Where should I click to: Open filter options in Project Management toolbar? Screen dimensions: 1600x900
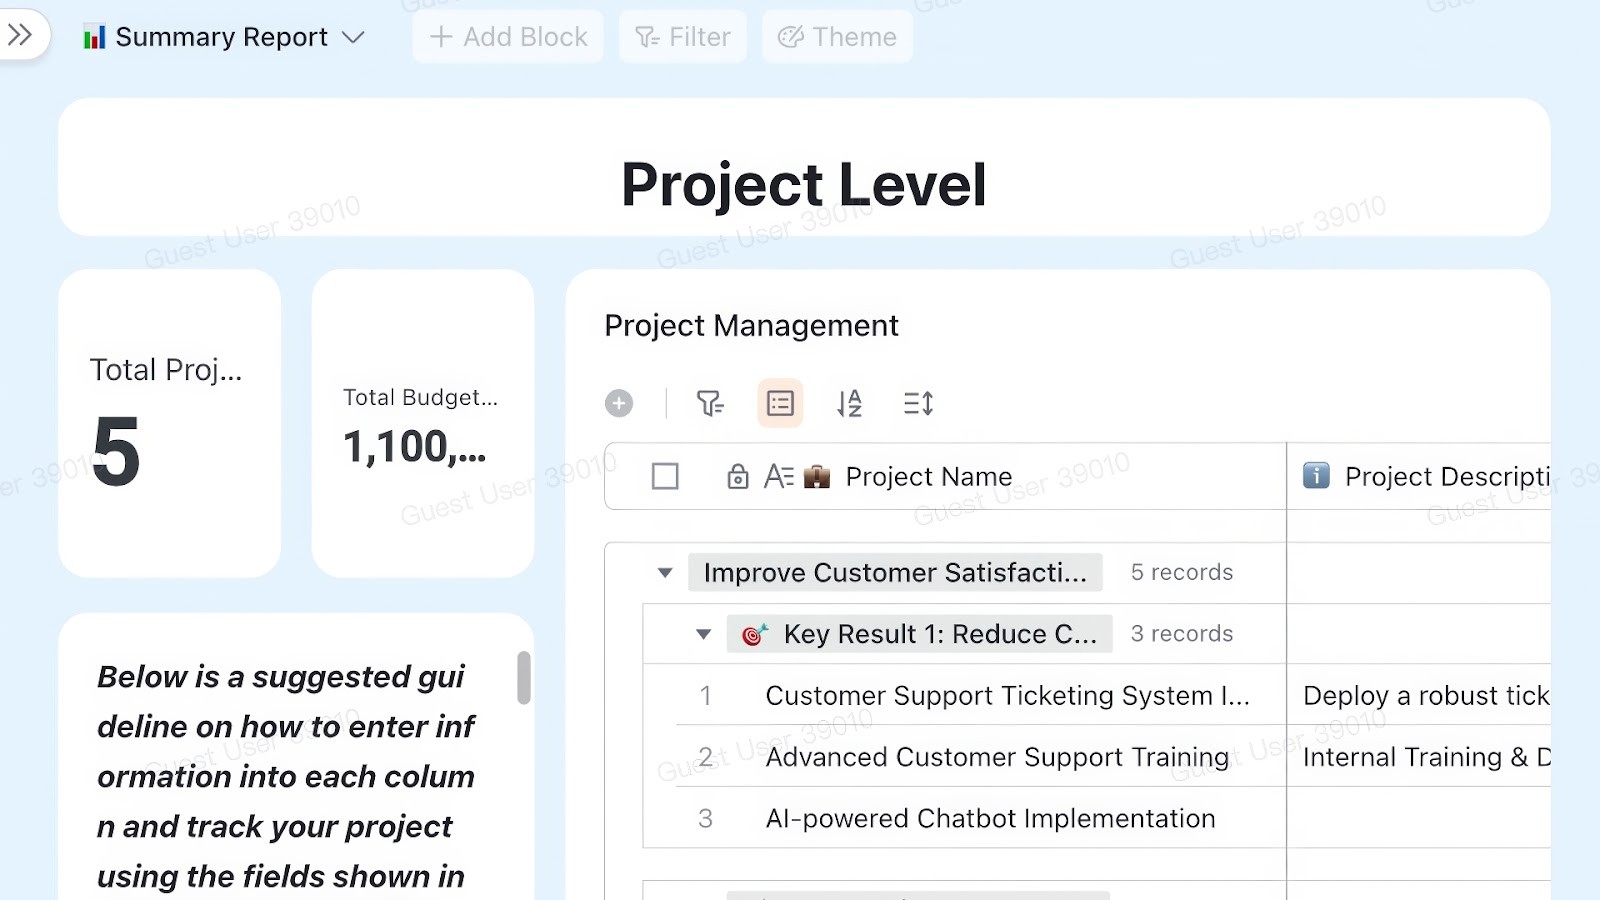pyautogui.click(x=710, y=403)
